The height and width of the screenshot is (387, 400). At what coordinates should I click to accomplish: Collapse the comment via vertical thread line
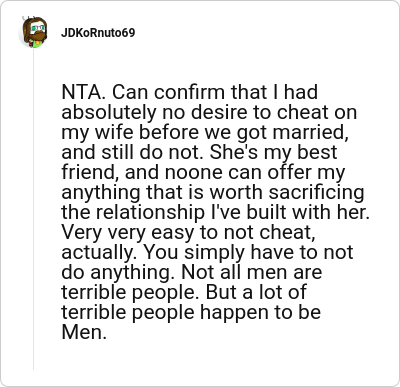[33, 209]
